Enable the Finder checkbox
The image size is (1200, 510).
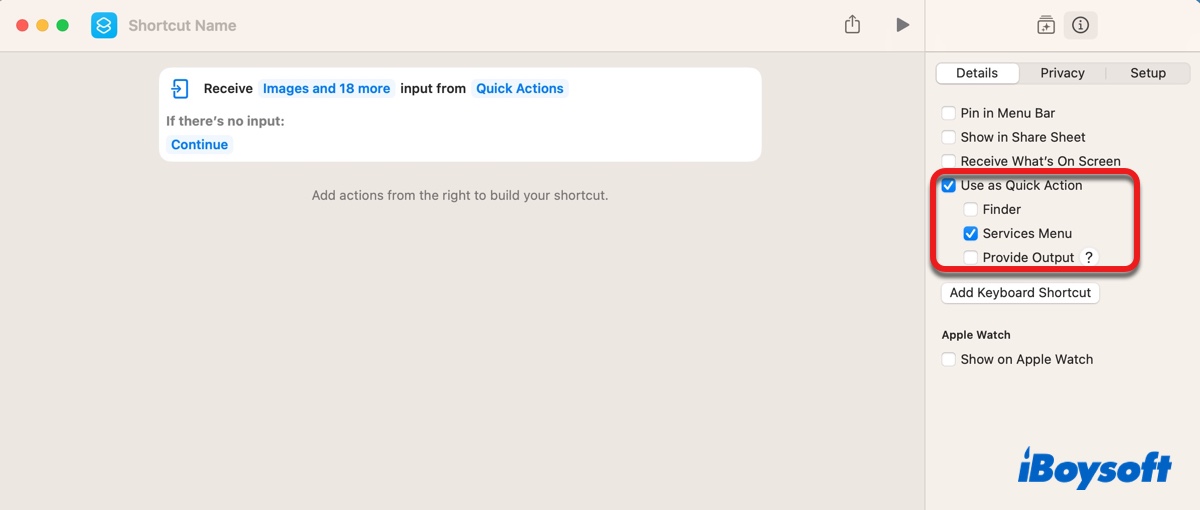point(971,209)
